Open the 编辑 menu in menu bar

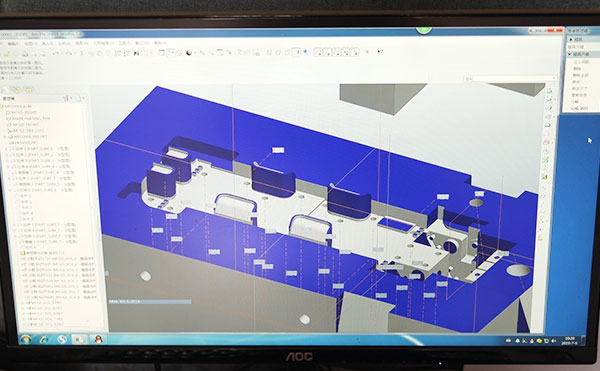tap(13, 43)
